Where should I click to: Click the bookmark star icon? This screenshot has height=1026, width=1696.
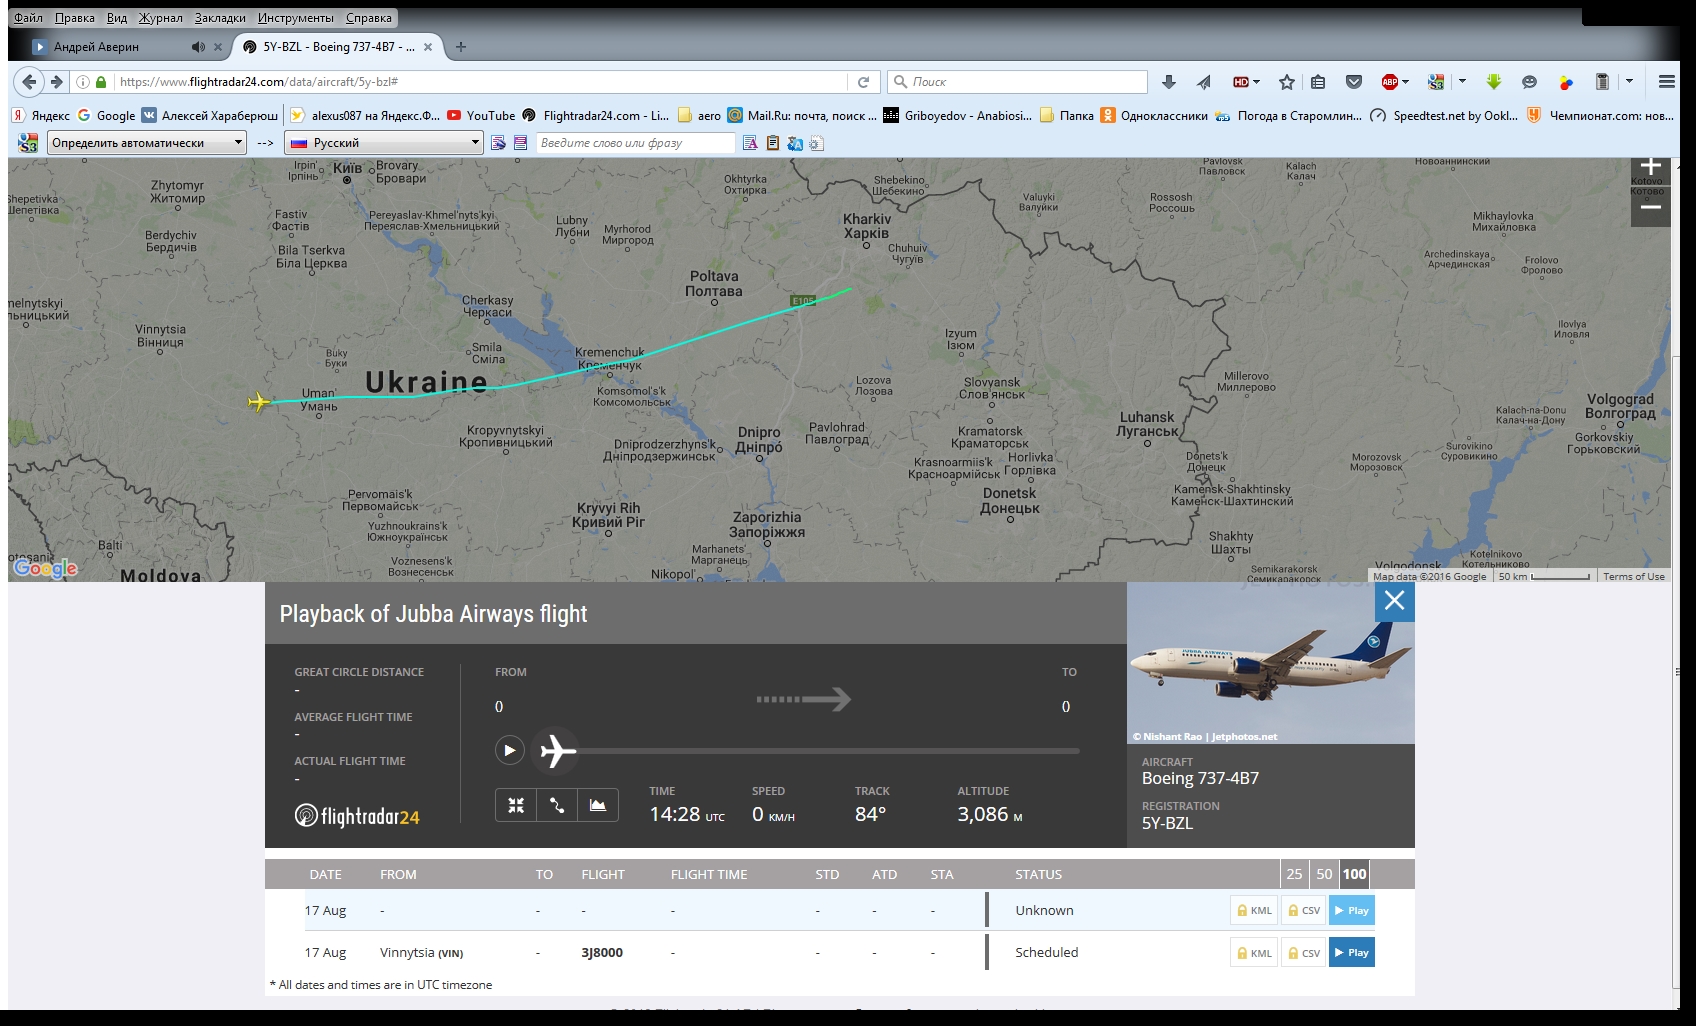(x=1287, y=82)
